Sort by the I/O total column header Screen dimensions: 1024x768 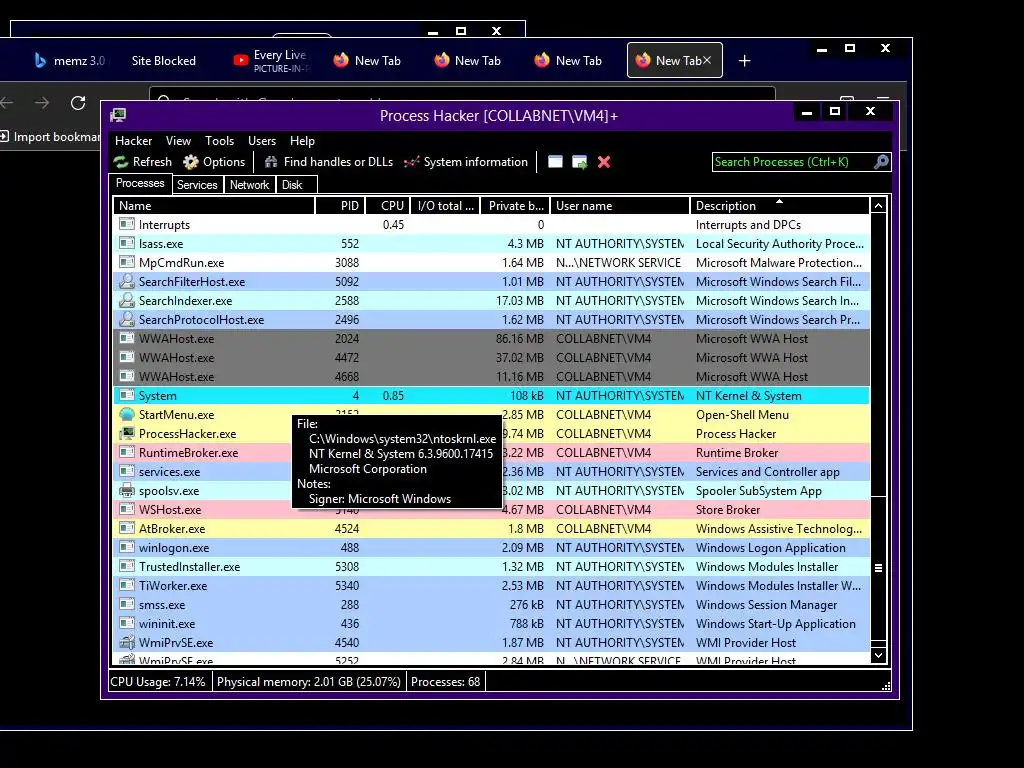(445, 206)
